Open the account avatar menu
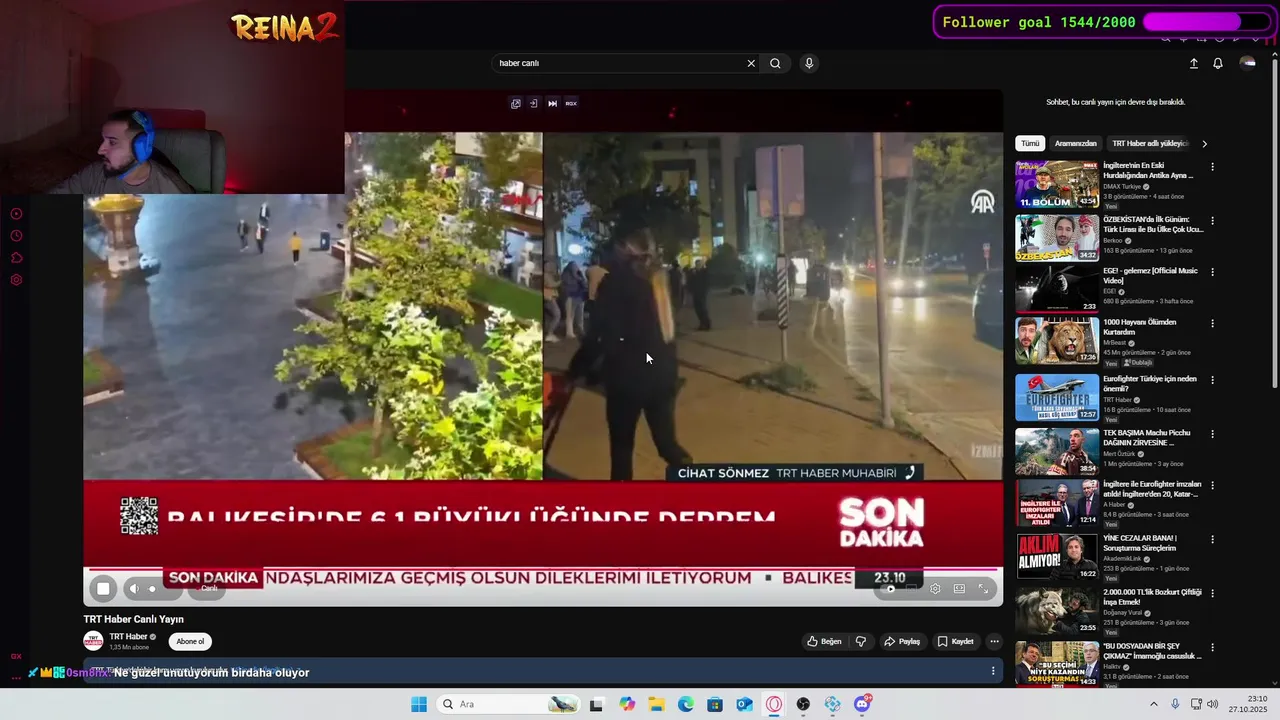The image size is (1280, 720). 1247,63
